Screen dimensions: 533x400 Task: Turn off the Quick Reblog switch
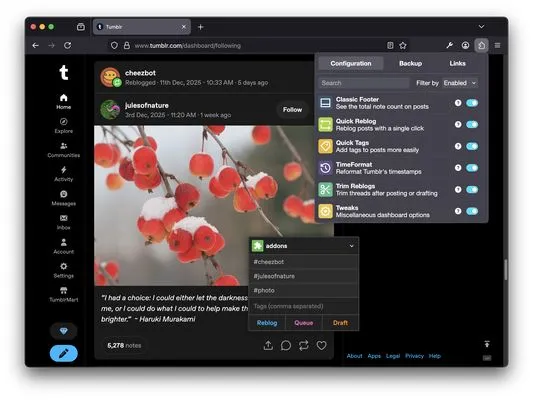click(472, 124)
